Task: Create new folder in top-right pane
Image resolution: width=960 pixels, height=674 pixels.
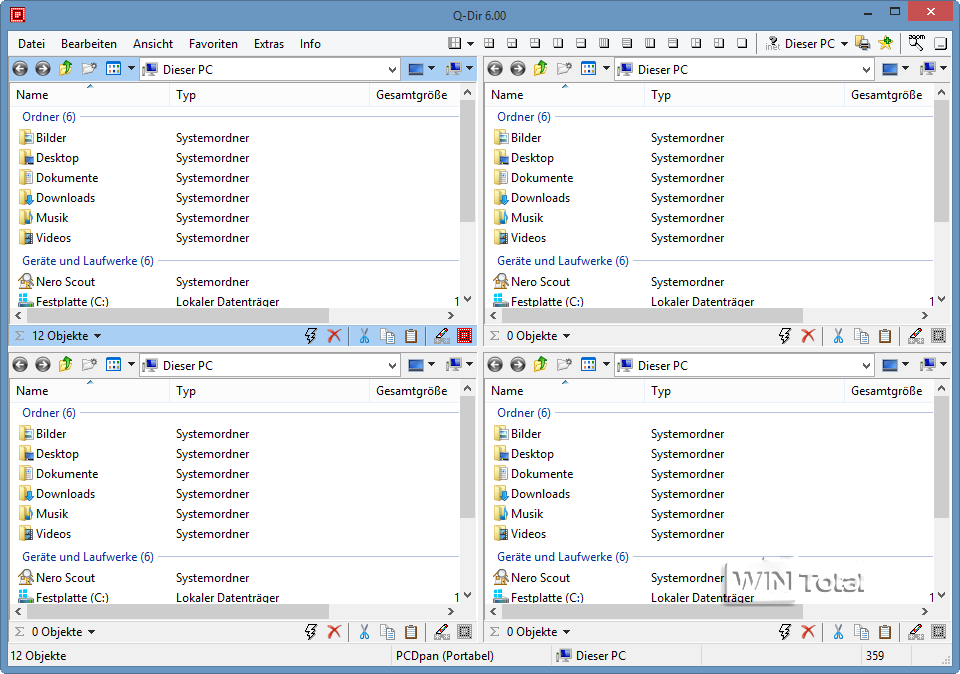Action: pos(564,69)
